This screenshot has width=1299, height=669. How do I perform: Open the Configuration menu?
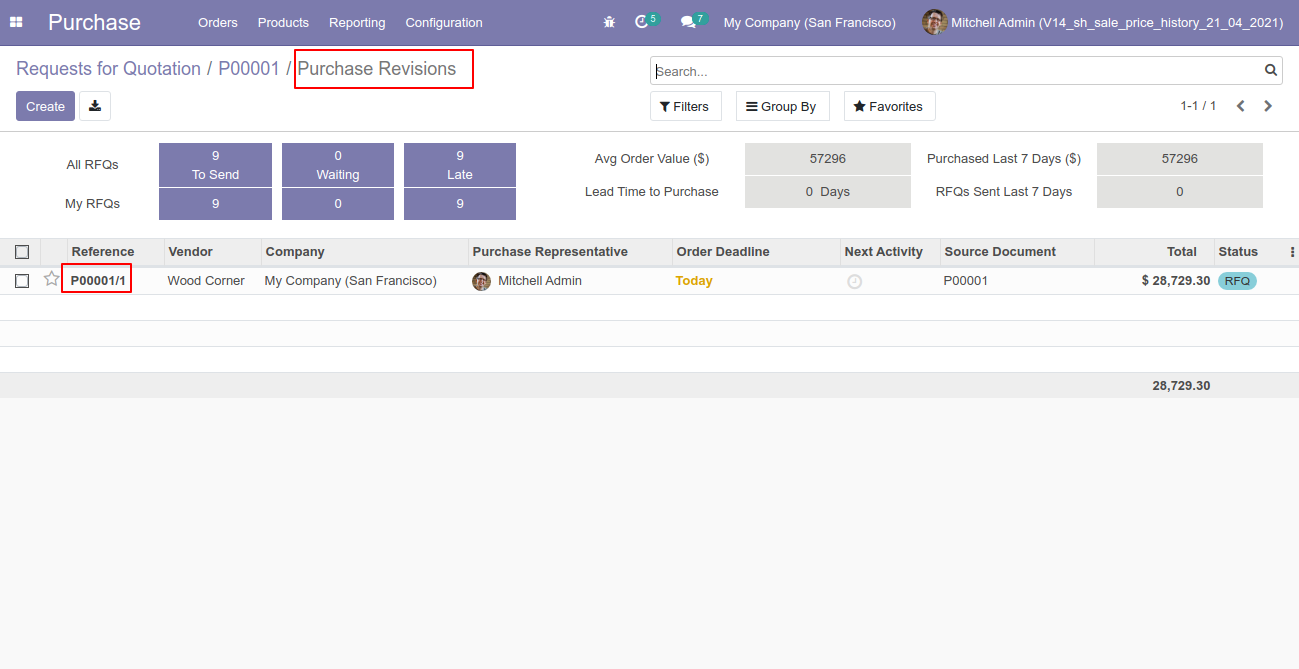point(444,22)
